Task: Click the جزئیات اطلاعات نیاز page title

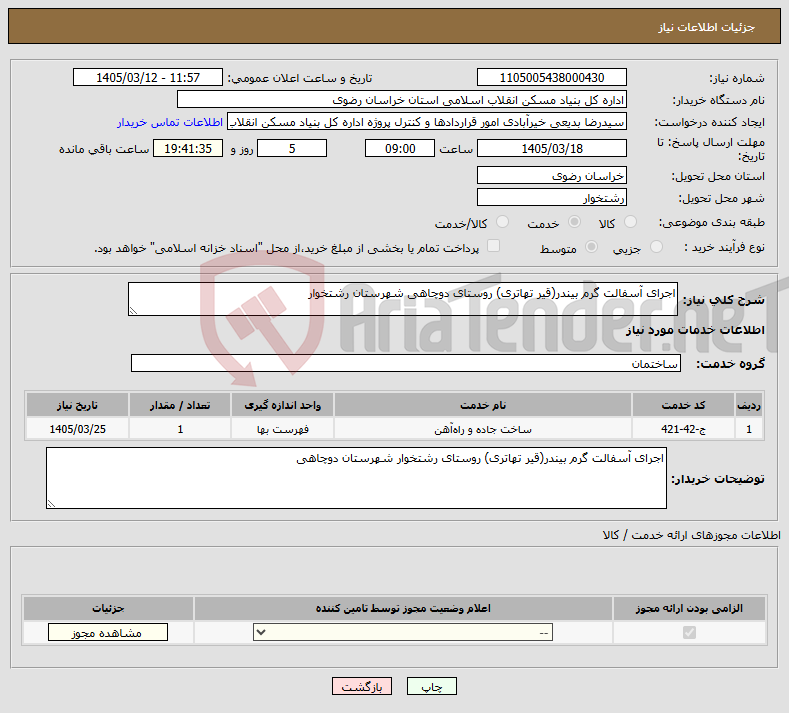Action: 706,27
